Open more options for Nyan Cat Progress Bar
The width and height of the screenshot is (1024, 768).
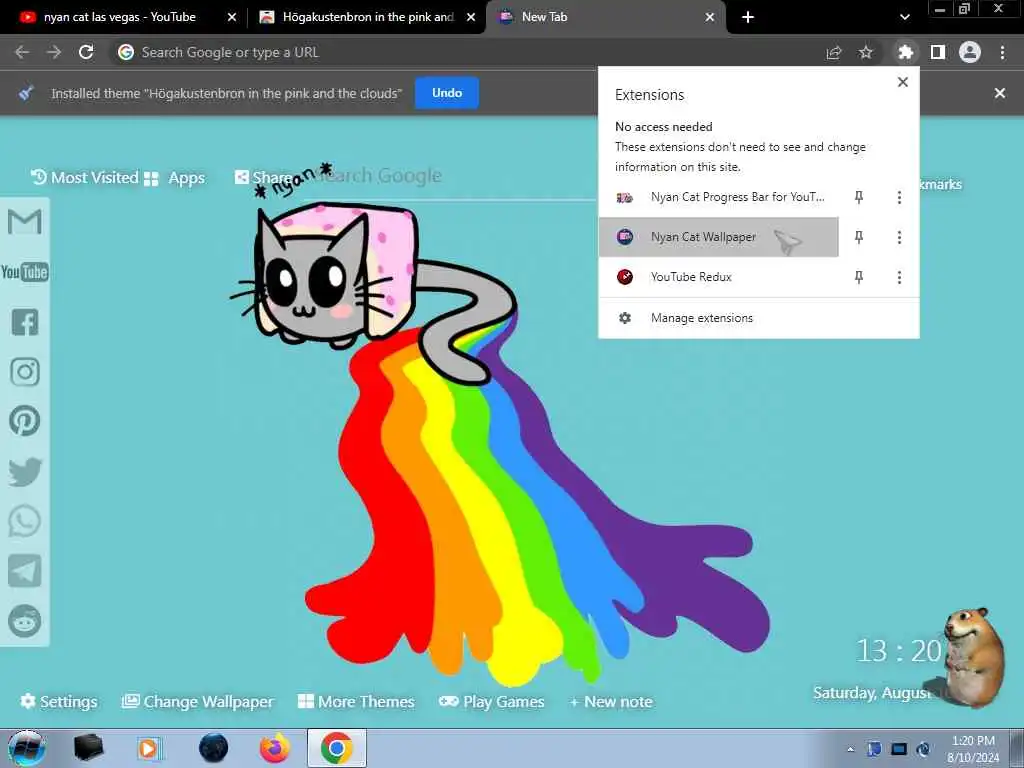tap(899, 197)
